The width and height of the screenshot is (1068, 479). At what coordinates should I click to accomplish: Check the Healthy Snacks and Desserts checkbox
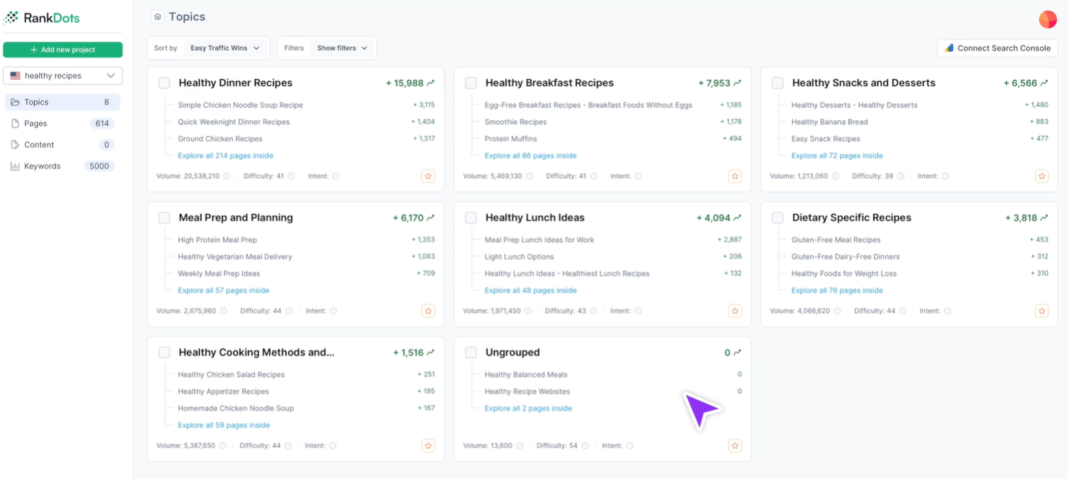(778, 83)
